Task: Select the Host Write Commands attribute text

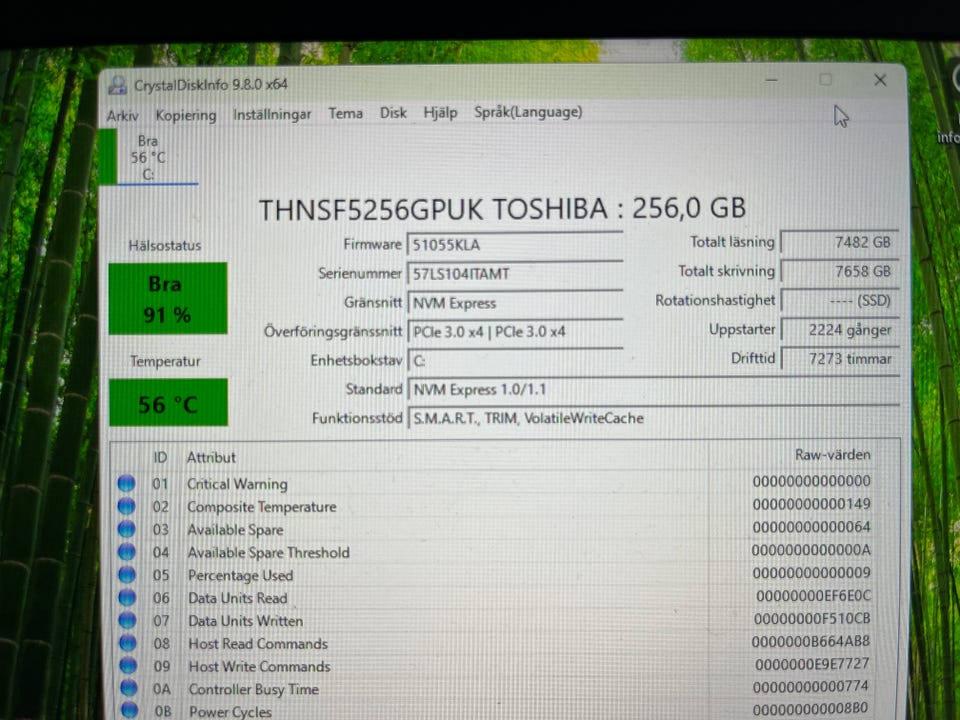Action: [x=259, y=666]
